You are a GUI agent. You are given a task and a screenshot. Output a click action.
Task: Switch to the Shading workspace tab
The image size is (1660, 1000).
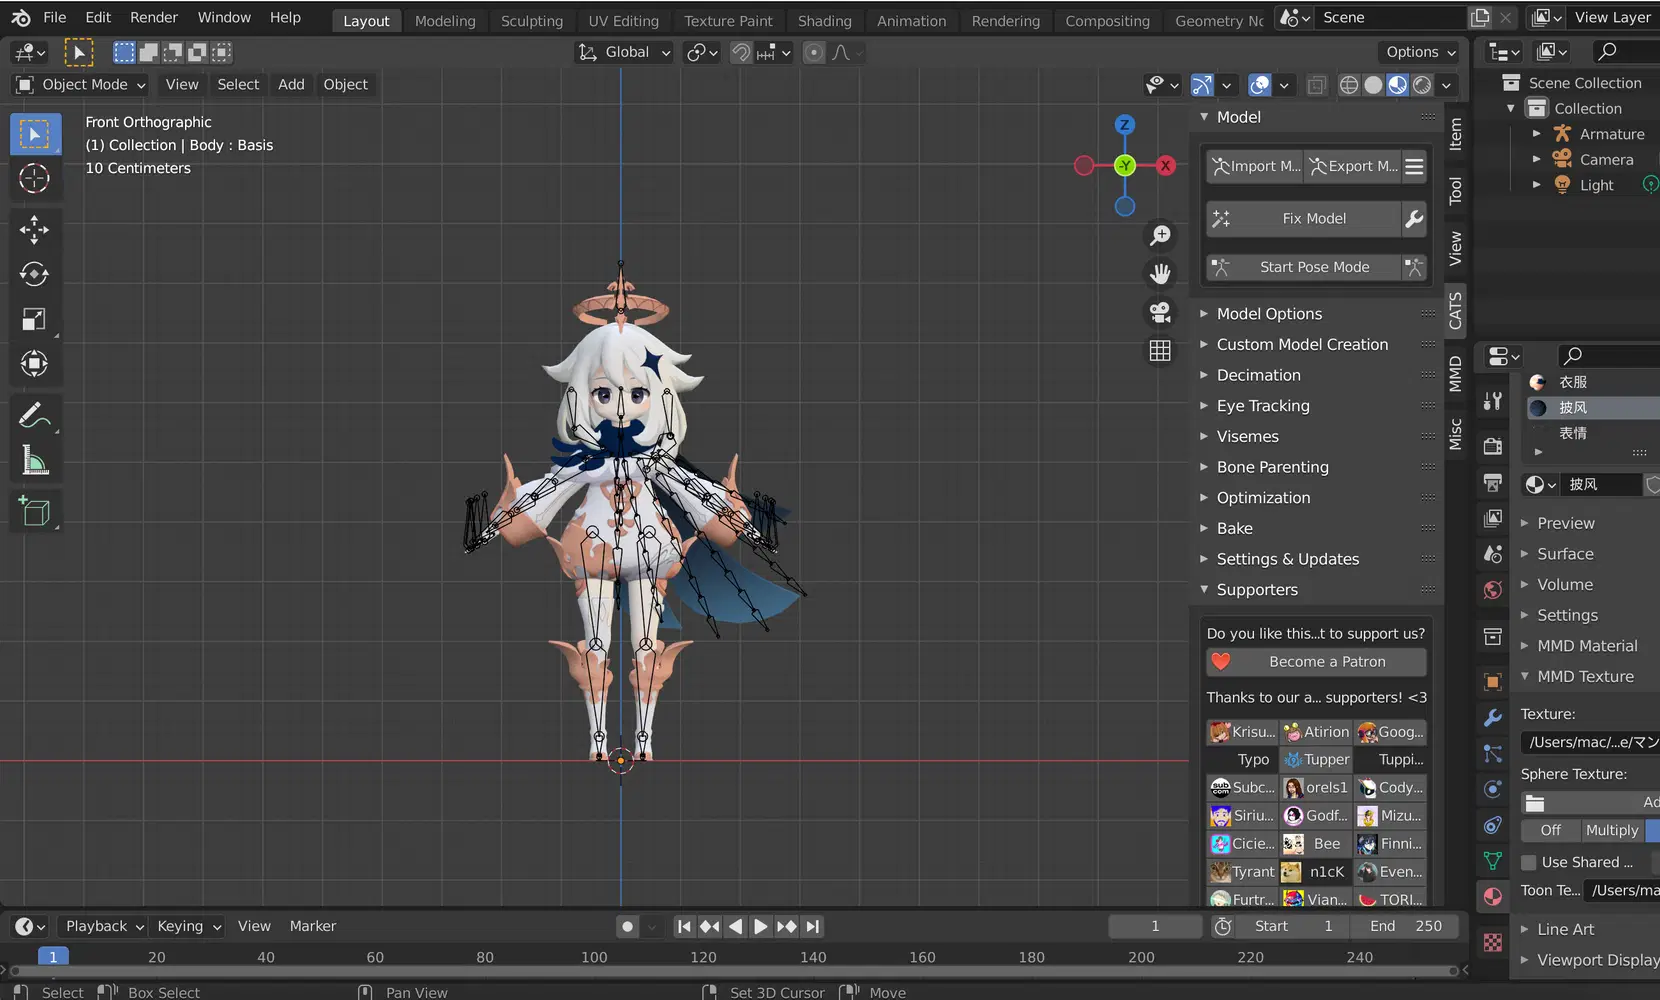tap(824, 20)
